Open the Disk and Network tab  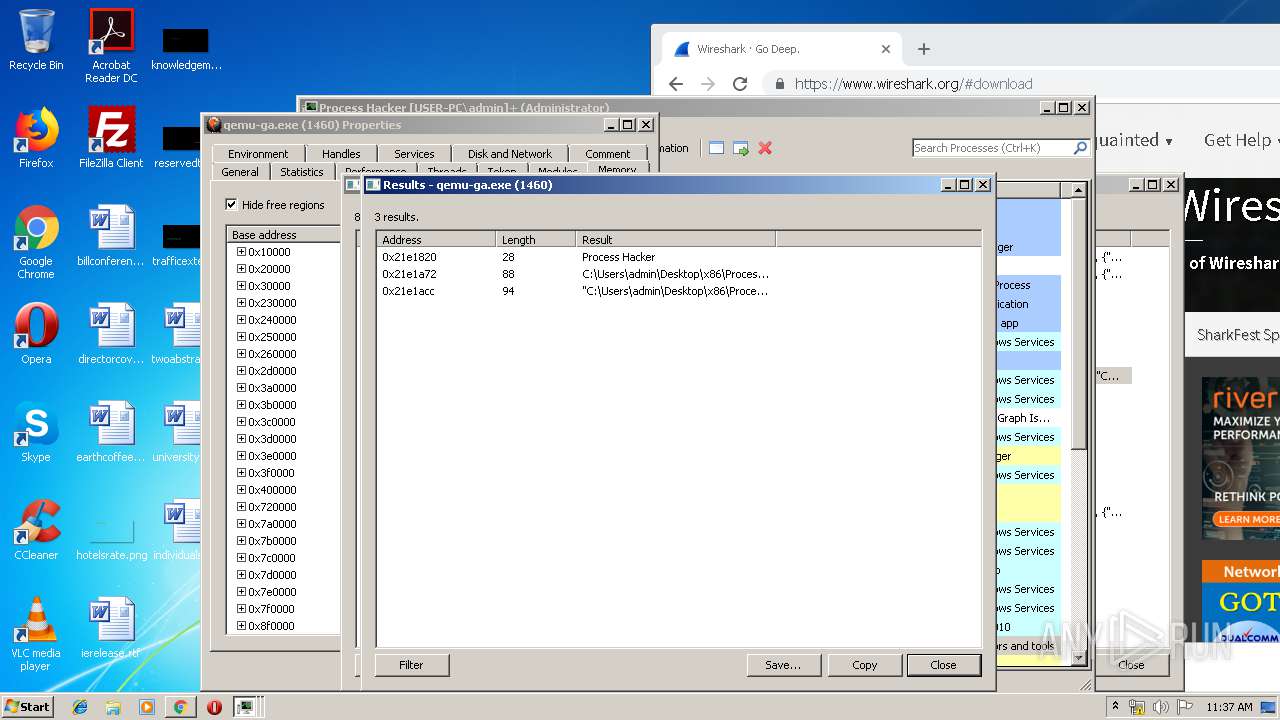pos(510,154)
